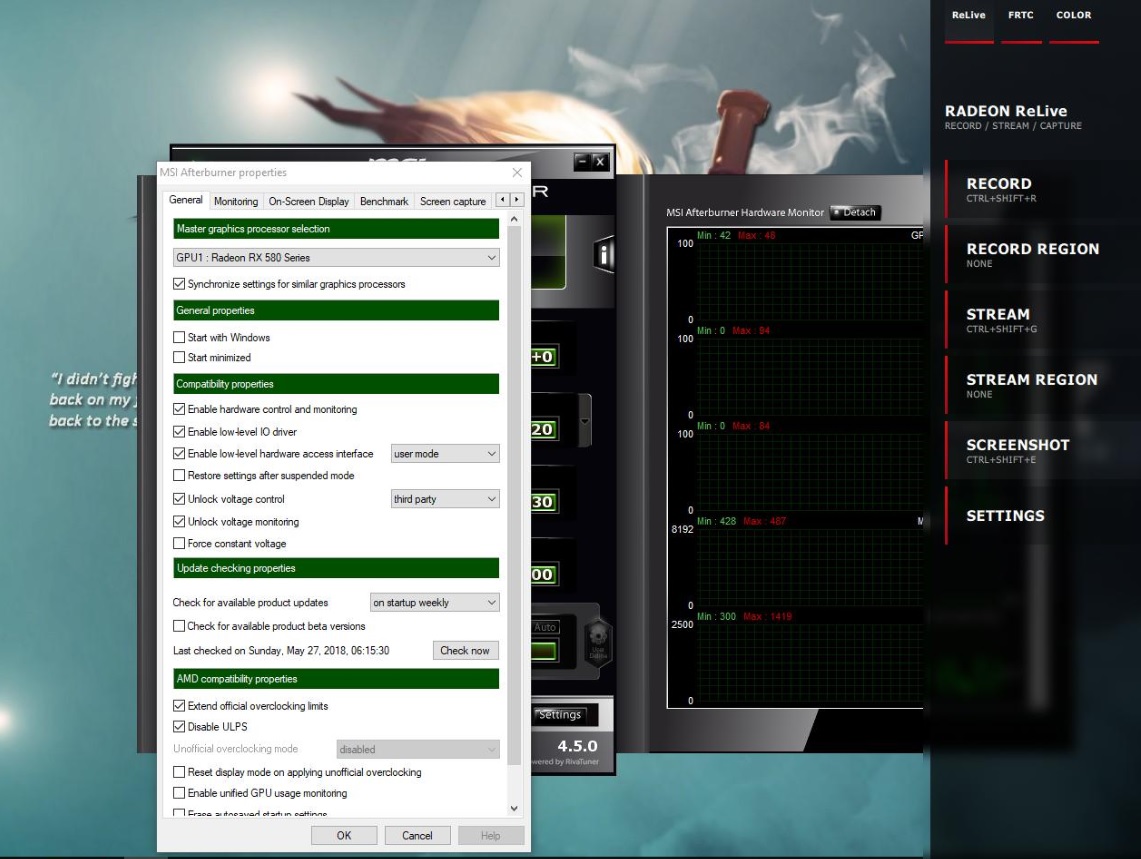
Task: Enable Start minimized
Action: [x=179, y=357]
